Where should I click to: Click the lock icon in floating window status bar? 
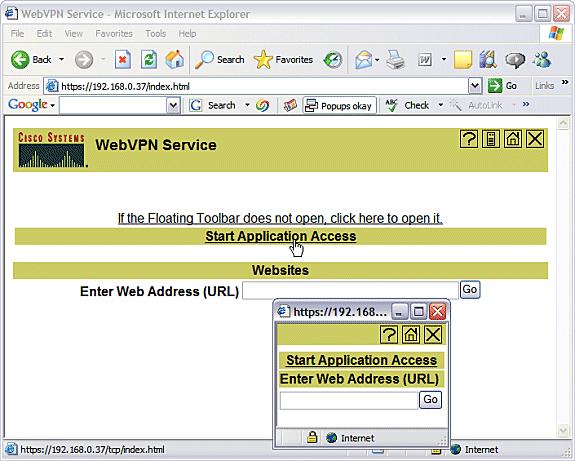pyautogui.click(x=312, y=437)
